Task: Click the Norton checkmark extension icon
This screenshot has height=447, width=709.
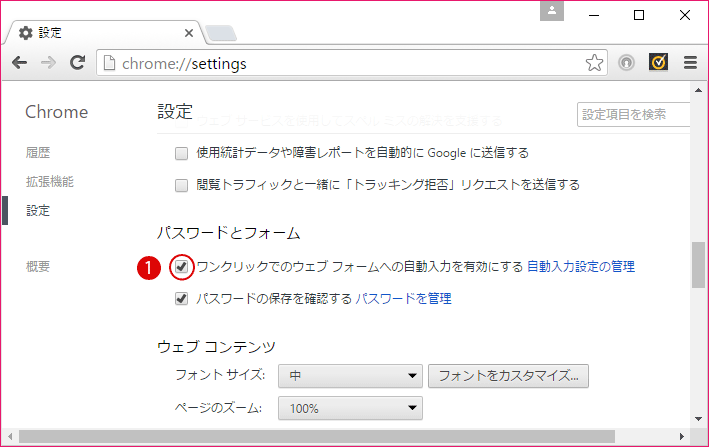Action: (658, 63)
